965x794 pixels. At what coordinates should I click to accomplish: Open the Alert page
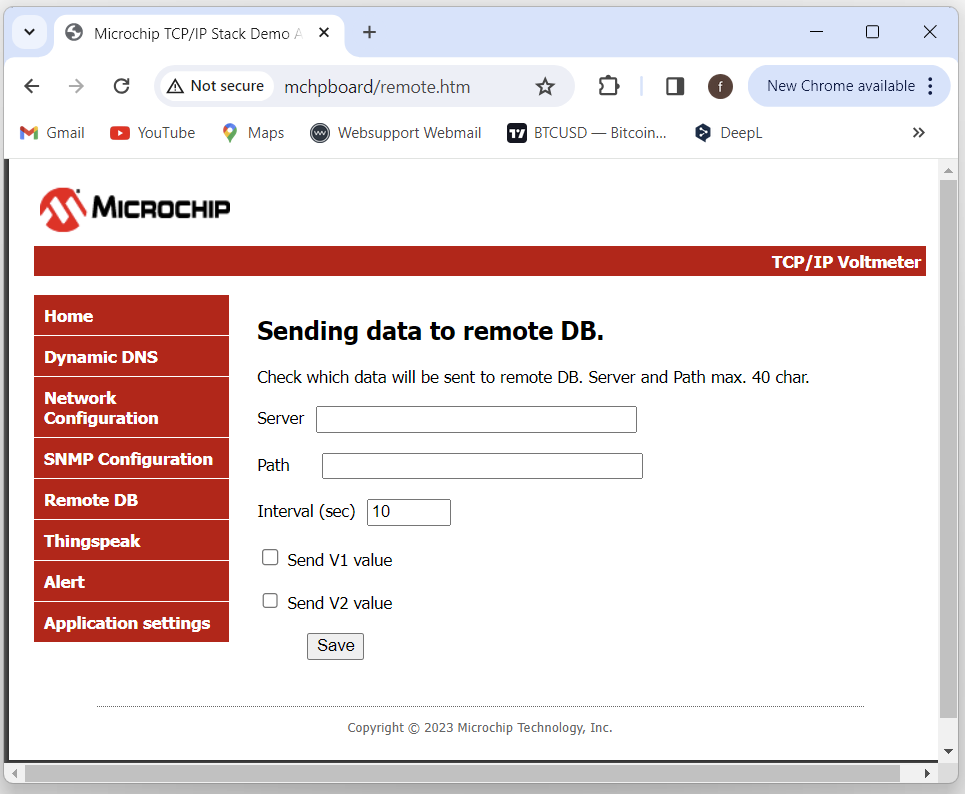click(x=131, y=582)
